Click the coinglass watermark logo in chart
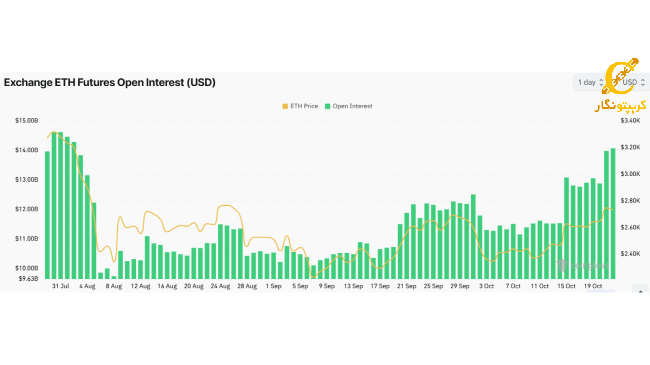This screenshot has width=650, height=365. click(x=583, y=265)
